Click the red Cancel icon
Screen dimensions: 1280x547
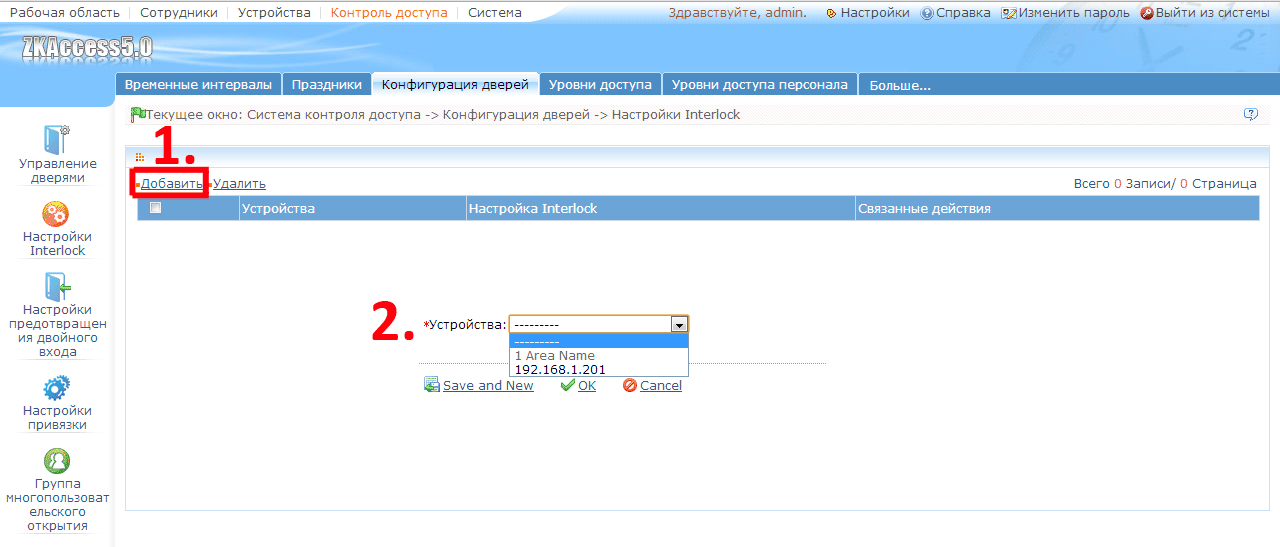click(x=630, y=385)
